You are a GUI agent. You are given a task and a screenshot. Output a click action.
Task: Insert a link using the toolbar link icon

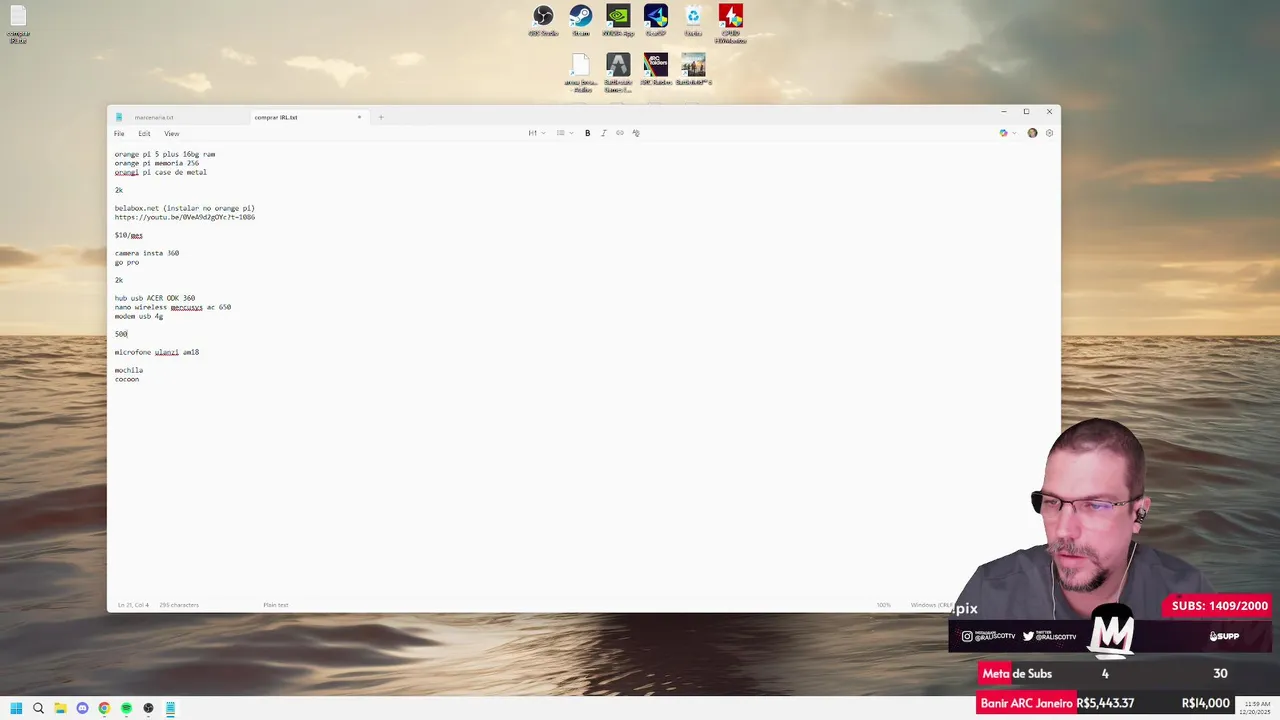click(x=619, y=133)
